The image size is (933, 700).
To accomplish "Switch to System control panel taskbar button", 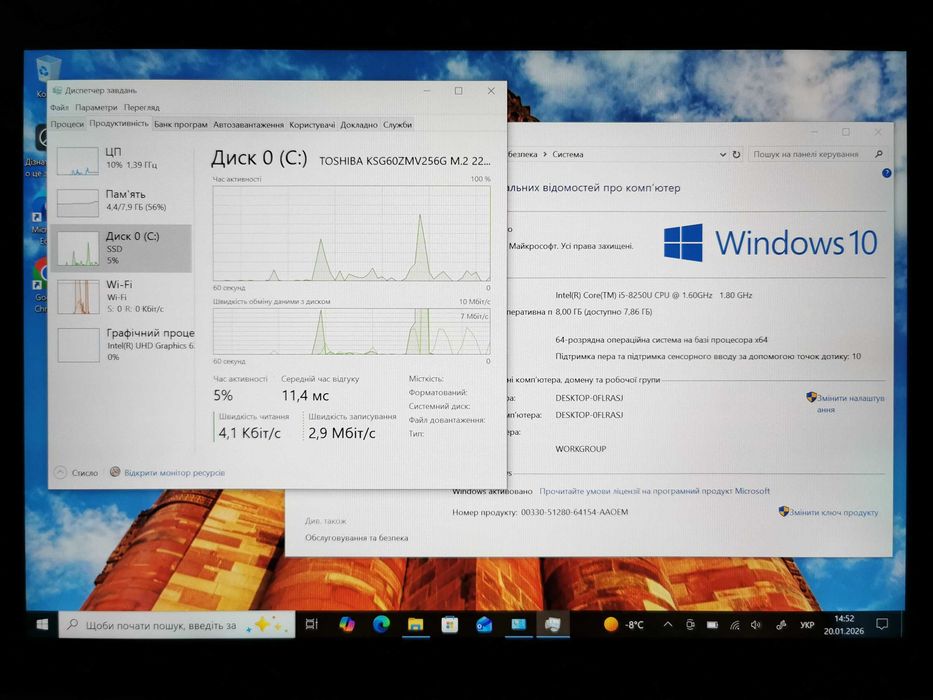I will [518, 624].
